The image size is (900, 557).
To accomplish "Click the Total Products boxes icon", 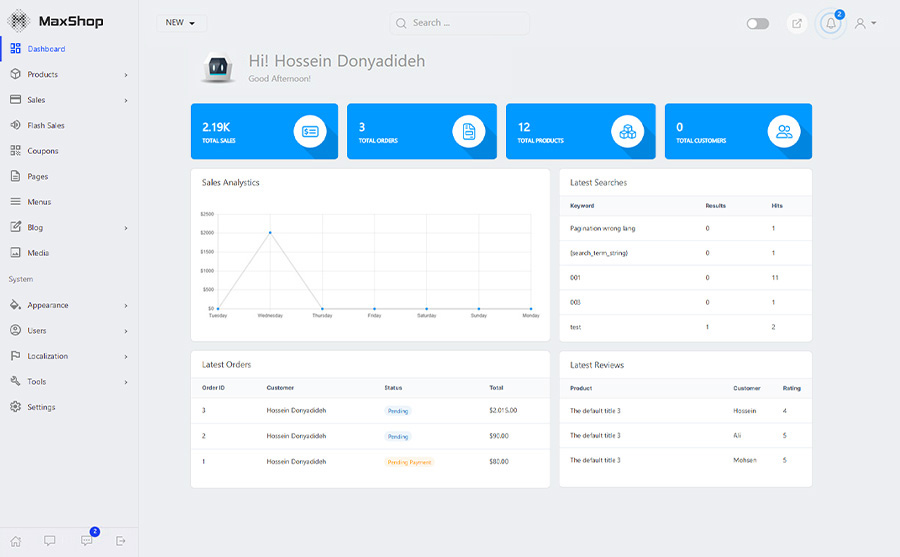I will [x=627, y=131].
